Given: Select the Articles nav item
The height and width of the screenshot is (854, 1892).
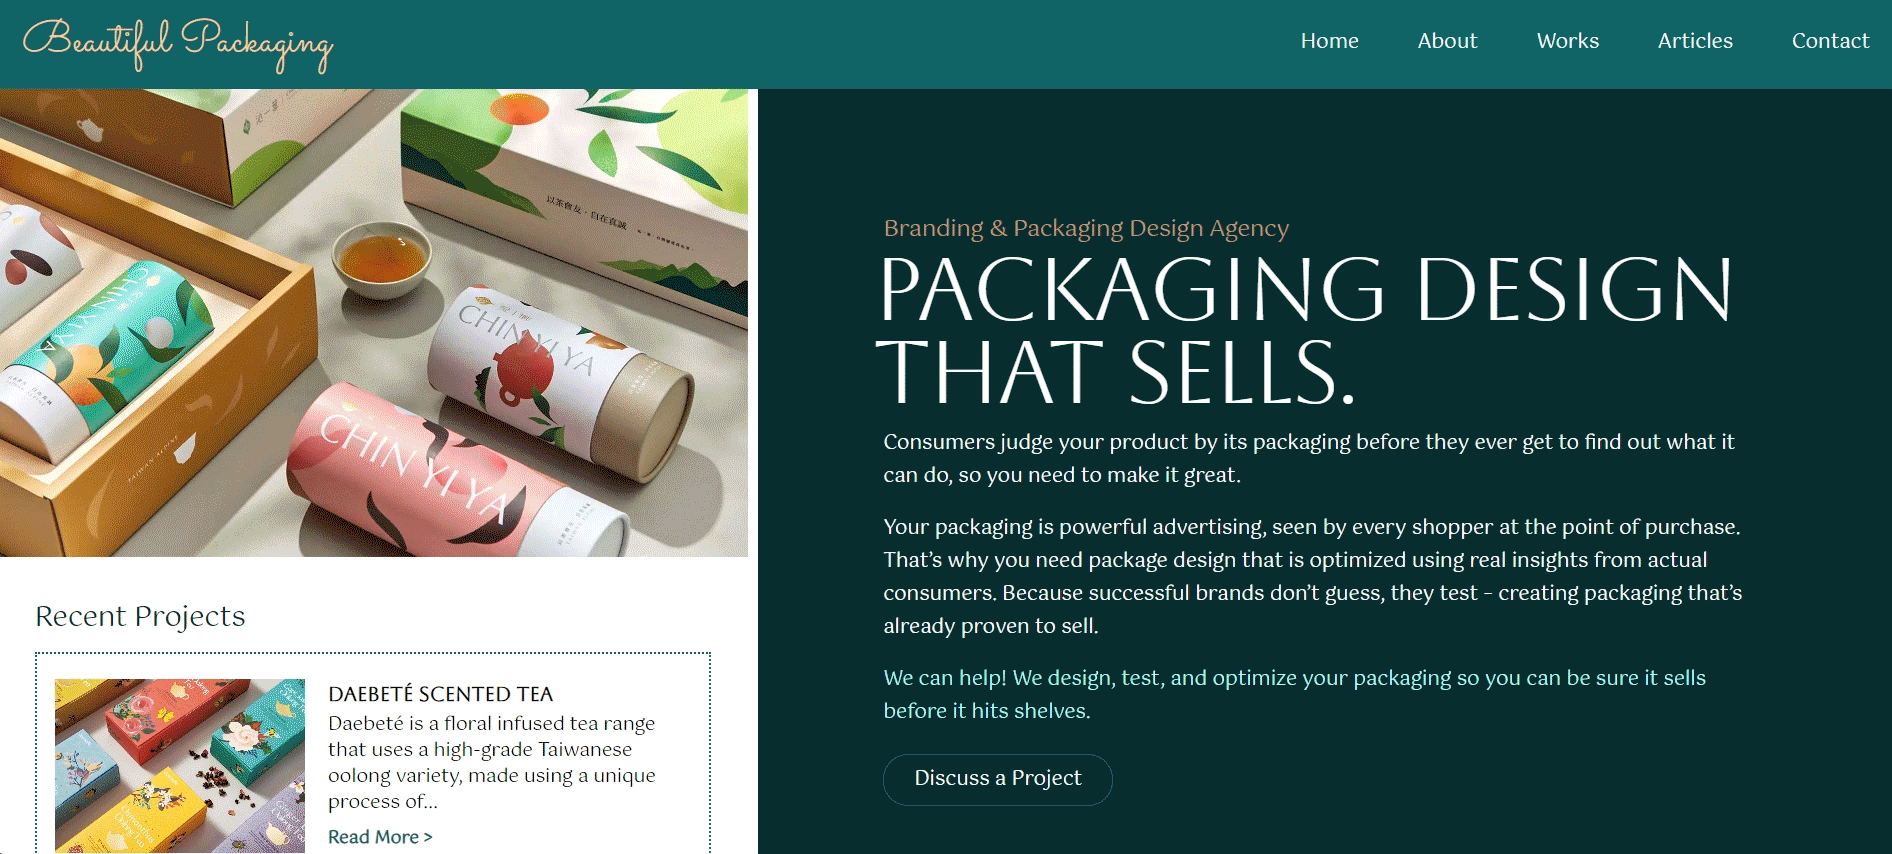Looking at the screenshot, I should [1695, 41].
